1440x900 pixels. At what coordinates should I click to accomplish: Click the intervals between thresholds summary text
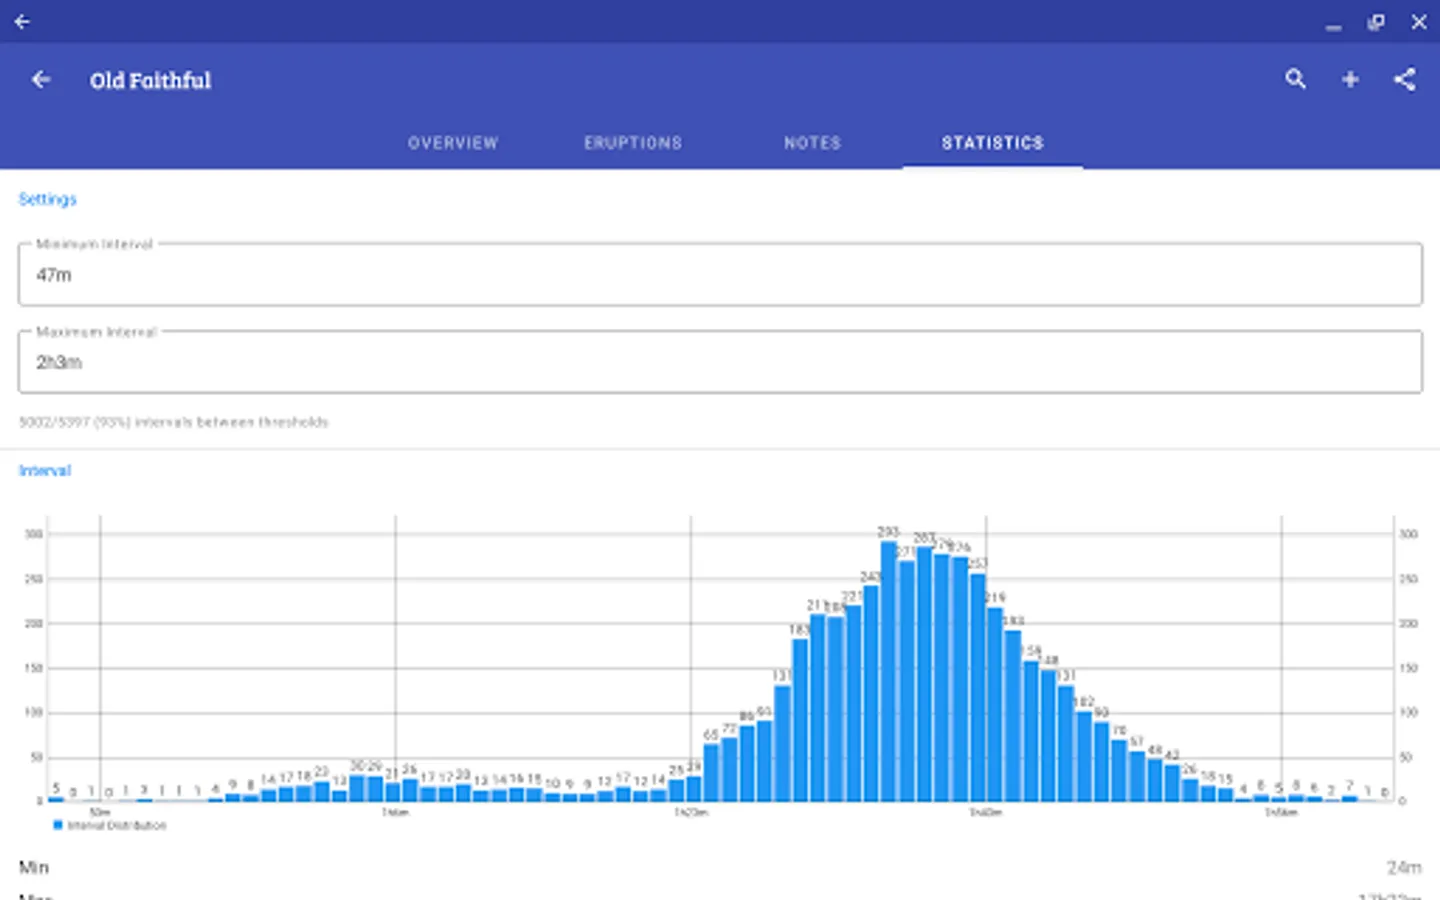click(174, 422)
